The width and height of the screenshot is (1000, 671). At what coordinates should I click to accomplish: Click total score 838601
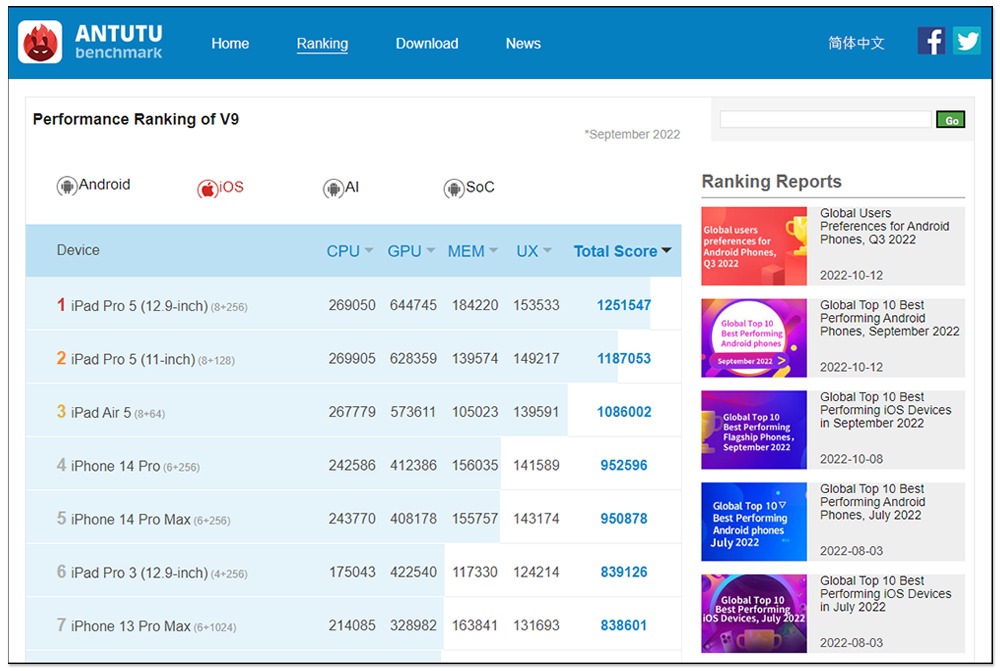tap(624, 626)
